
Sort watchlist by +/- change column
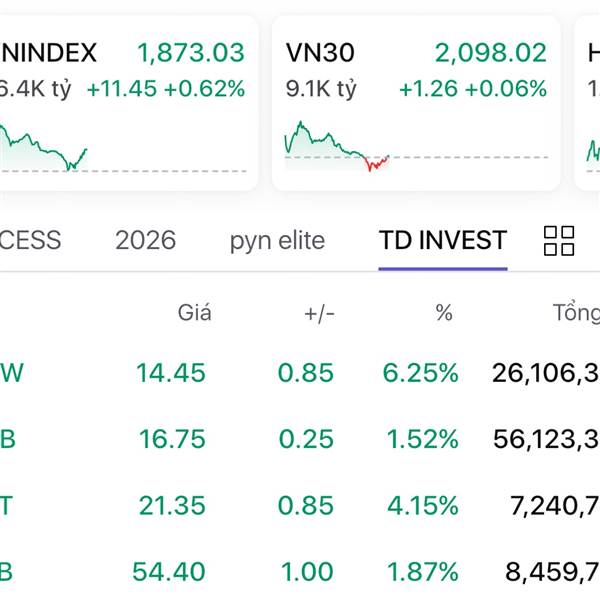(x=320, y=313)
